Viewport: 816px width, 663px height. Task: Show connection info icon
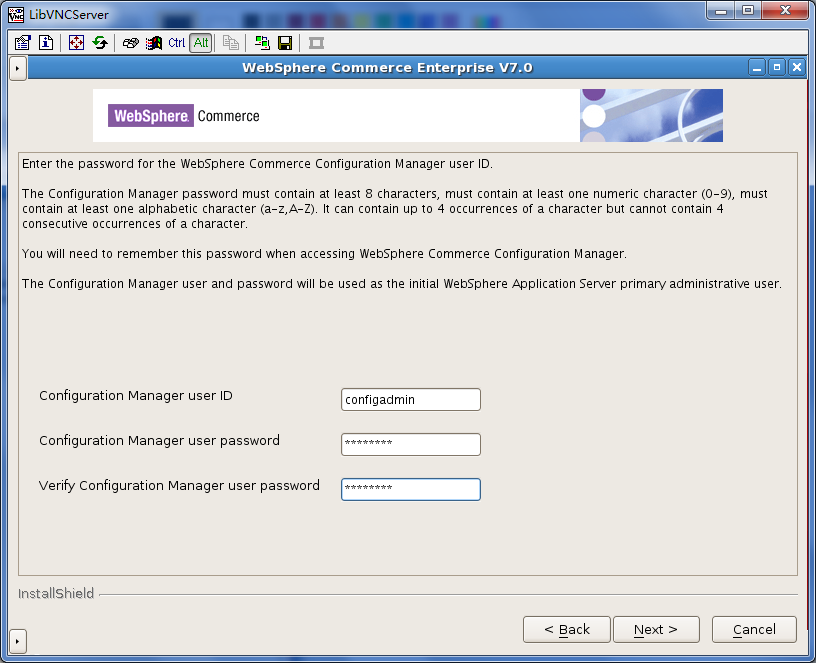(46, 43)
